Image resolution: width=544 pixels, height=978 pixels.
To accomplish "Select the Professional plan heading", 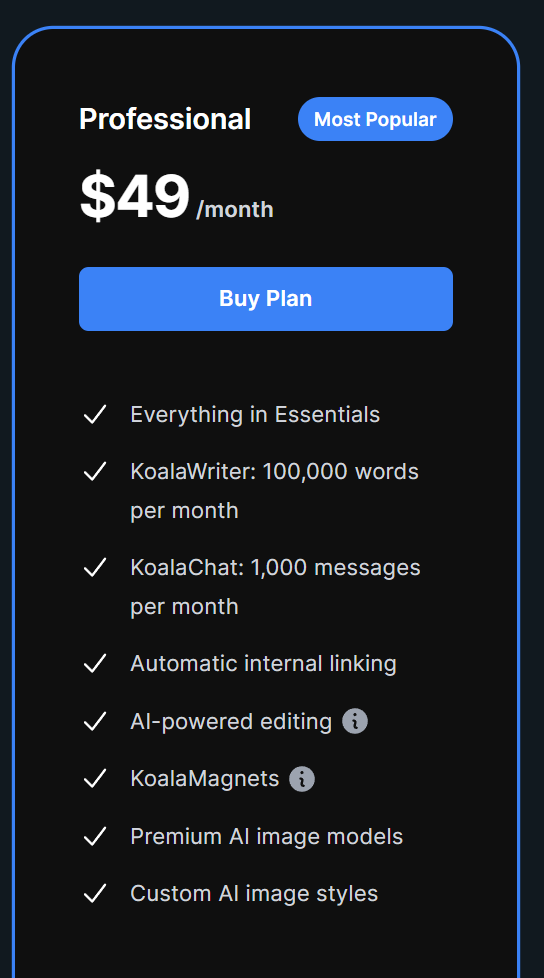I will (165, 119).
